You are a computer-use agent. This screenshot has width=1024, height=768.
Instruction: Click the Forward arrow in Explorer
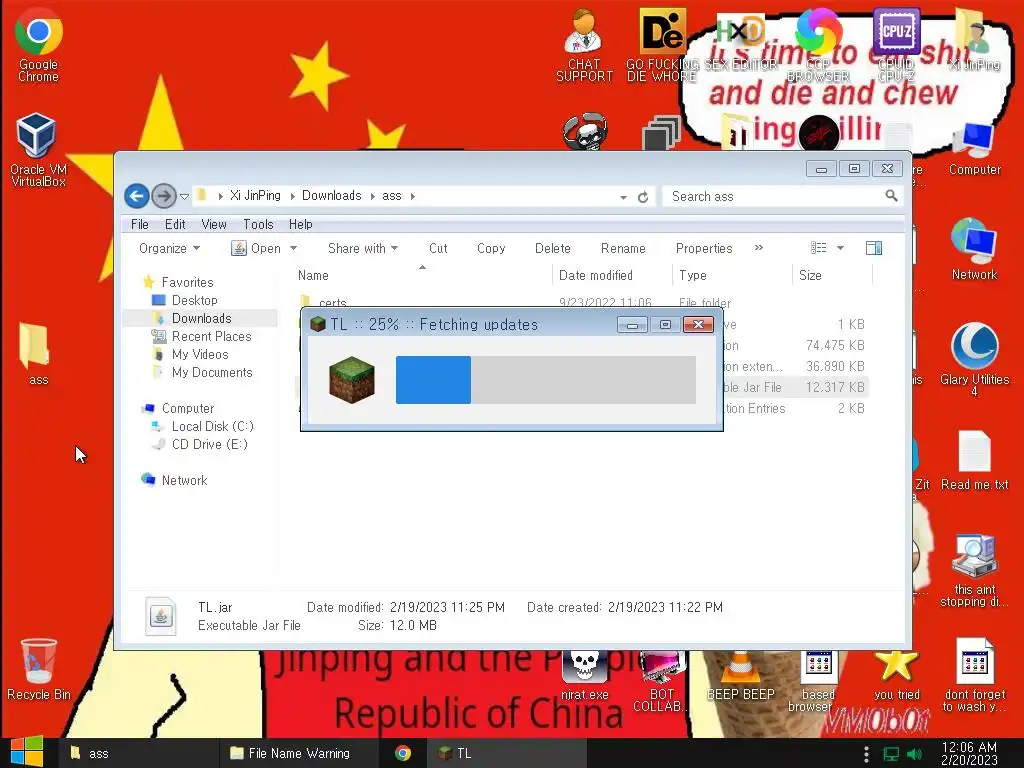163,195
